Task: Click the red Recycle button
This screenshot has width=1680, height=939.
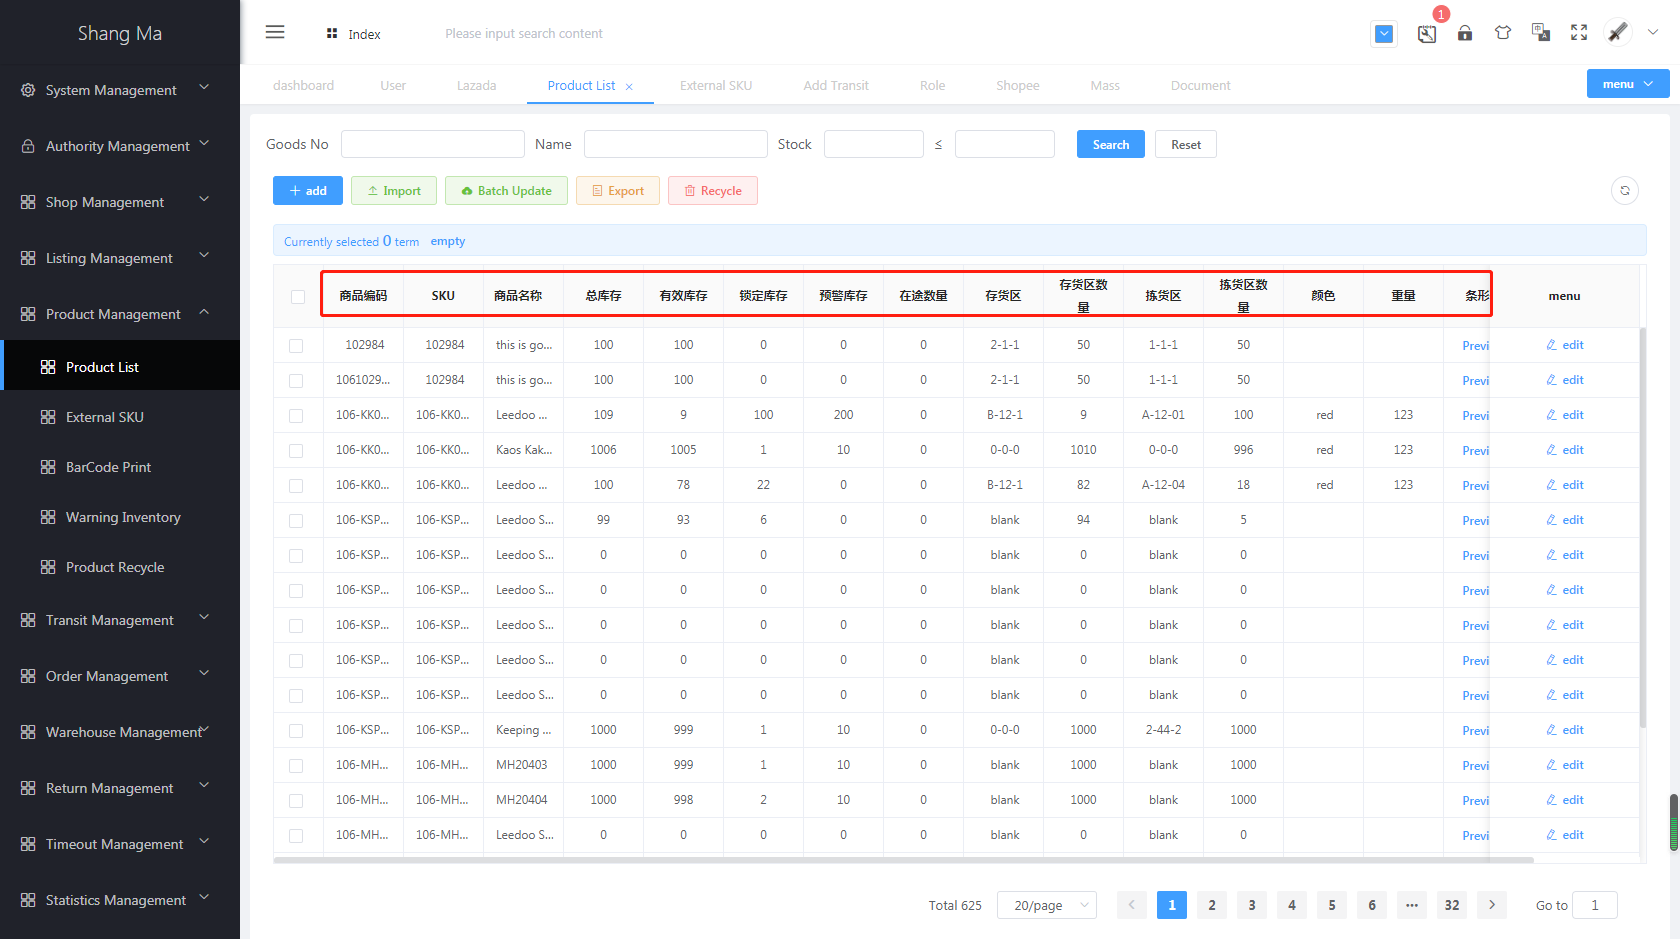Action: pyautogui.click(x=713, y=190)
